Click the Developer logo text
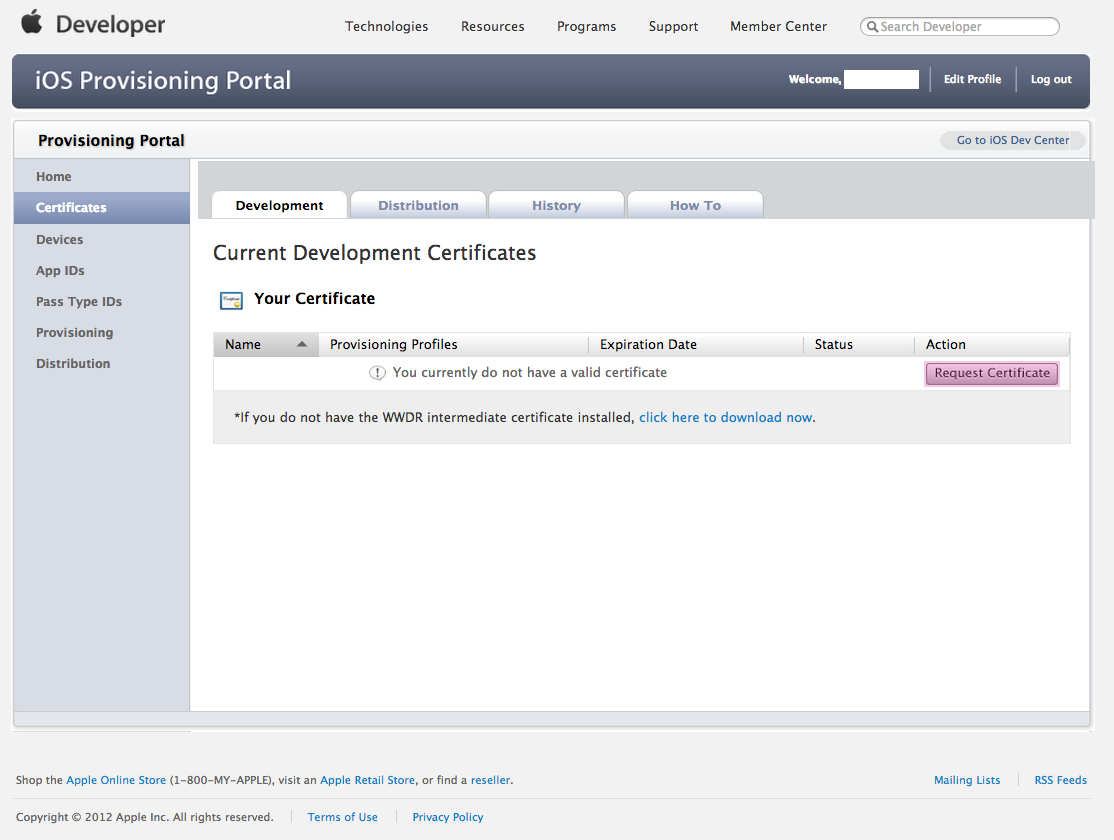The image size is (1114, 840). 110,25
